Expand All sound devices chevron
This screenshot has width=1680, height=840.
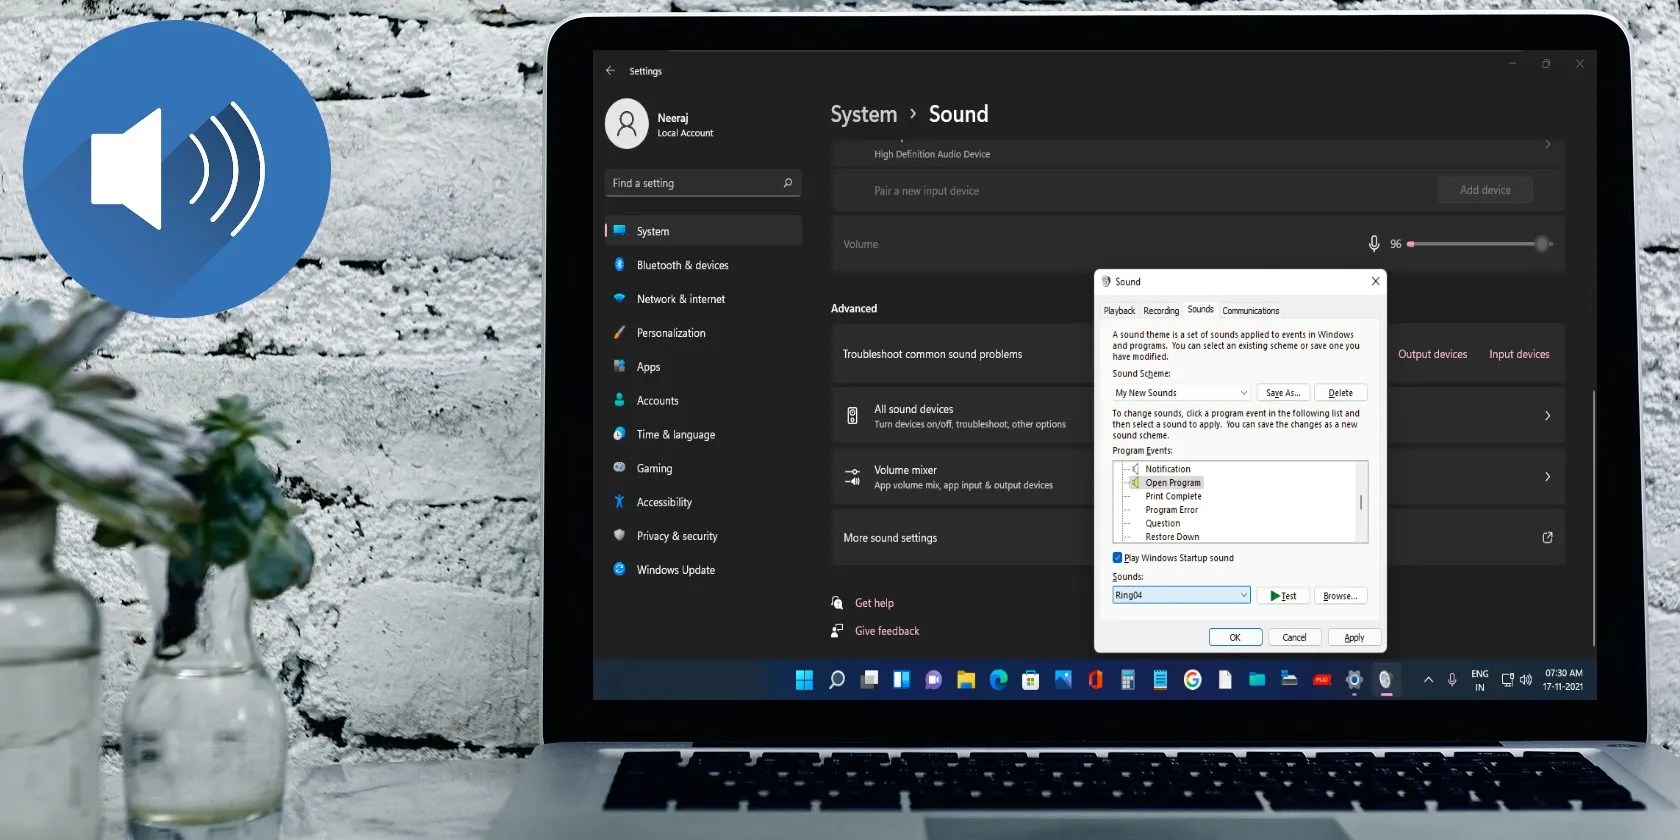1547,416
